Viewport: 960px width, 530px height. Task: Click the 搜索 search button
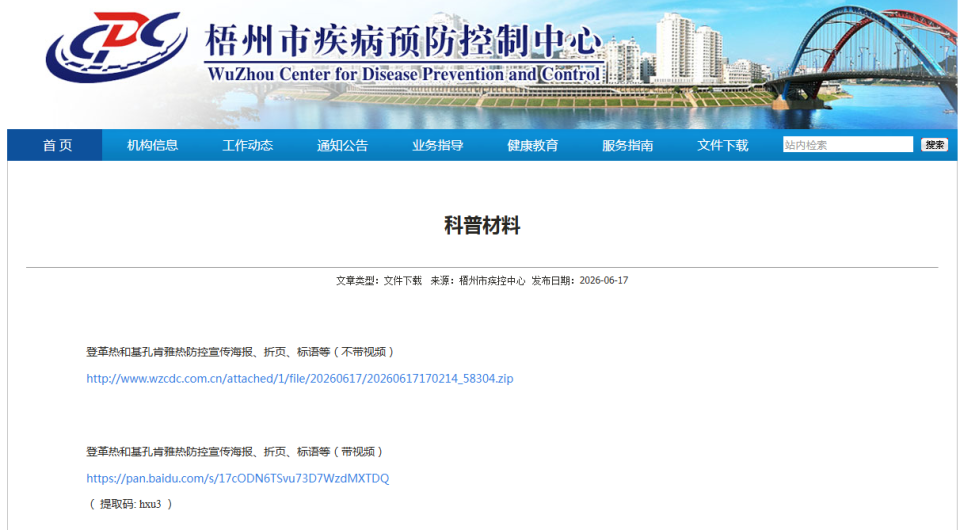pos(934,144)
